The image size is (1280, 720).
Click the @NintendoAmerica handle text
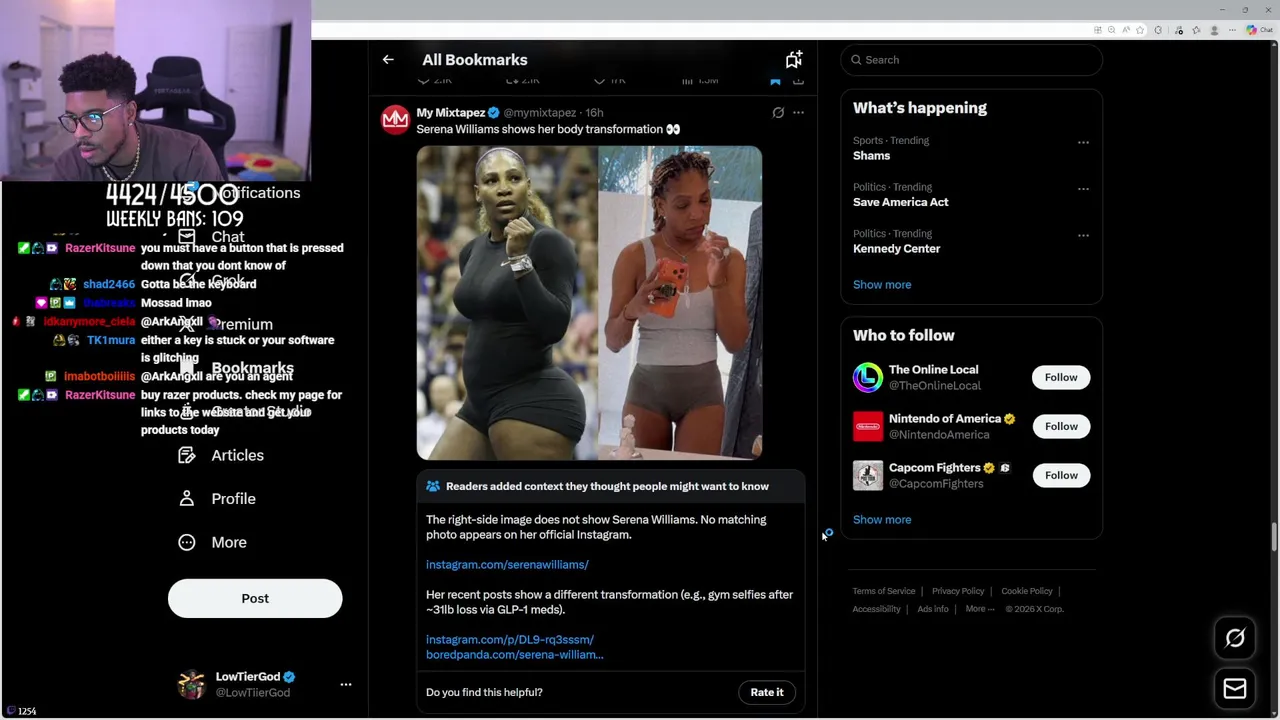click(x=939, y=435)
